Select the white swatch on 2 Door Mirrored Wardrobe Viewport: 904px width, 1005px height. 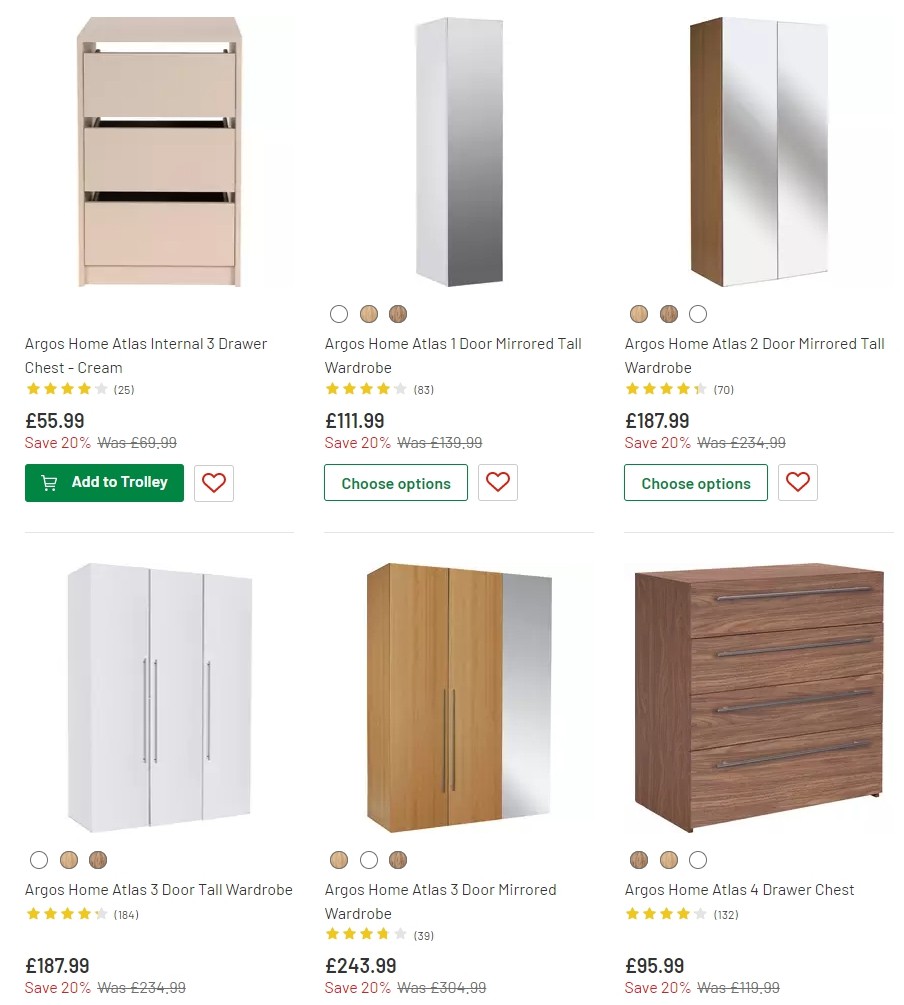point(697,313)
